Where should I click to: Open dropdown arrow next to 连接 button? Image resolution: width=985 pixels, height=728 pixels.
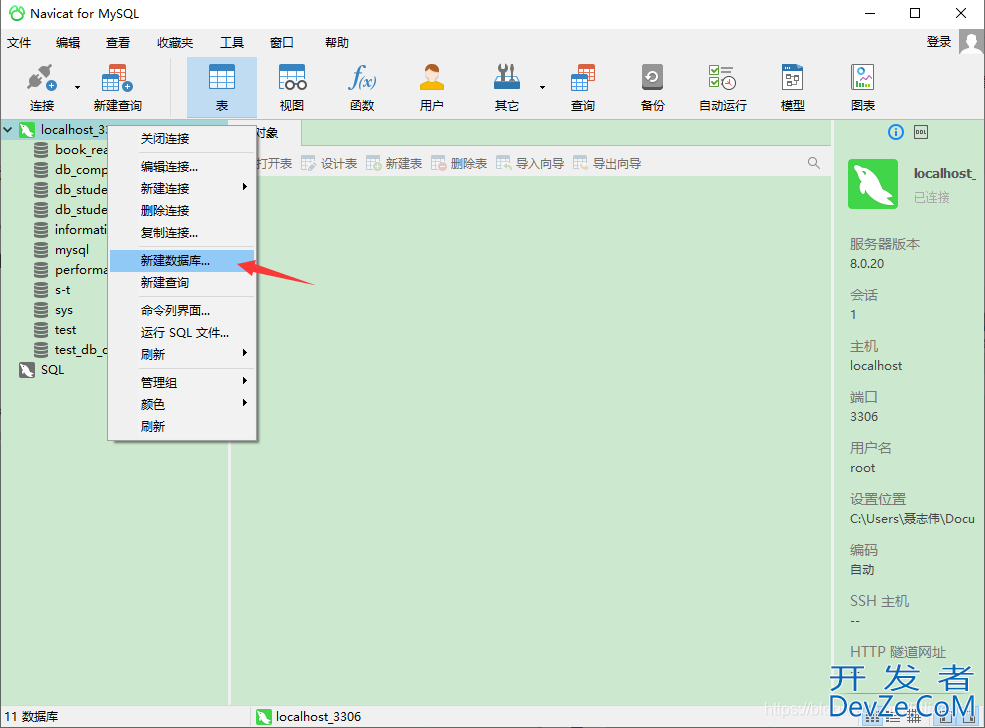coord(77,88)
